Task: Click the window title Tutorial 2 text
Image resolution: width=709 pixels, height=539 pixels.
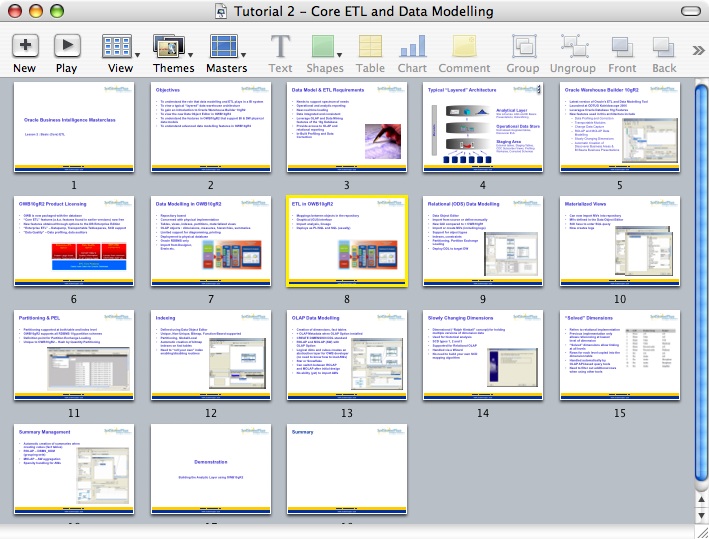Action: (x=363, y=11)
